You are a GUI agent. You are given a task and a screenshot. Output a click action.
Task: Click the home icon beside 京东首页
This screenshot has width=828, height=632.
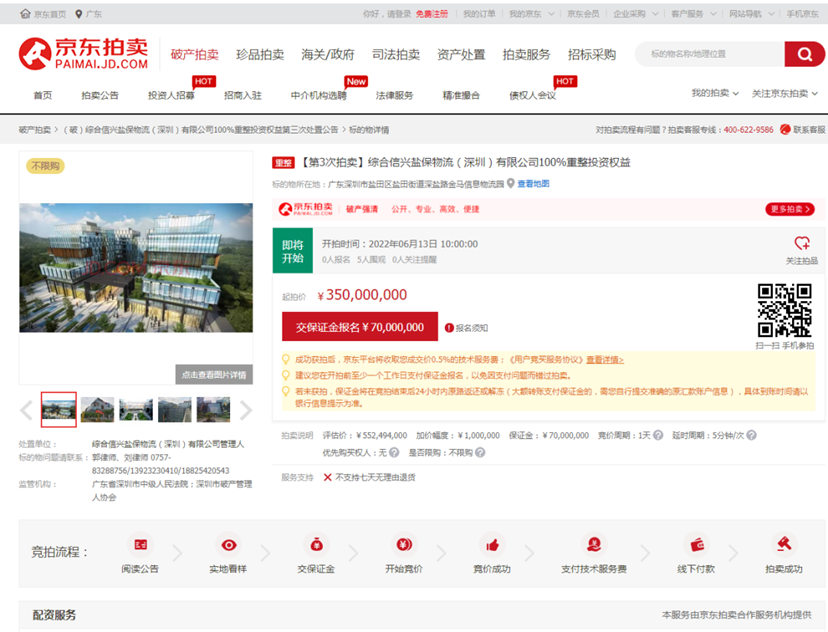pos(25,14)
